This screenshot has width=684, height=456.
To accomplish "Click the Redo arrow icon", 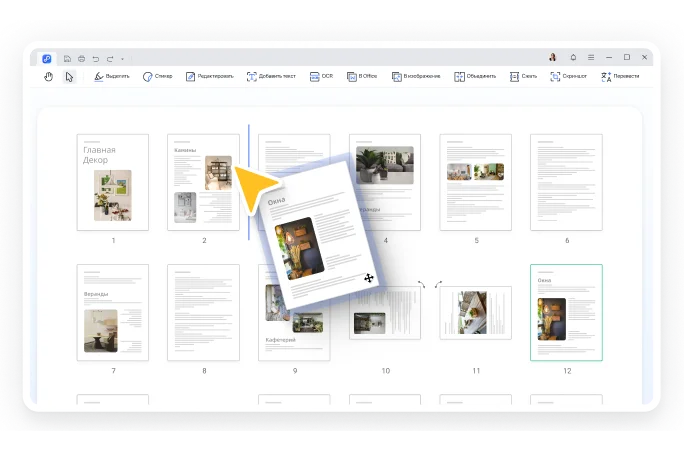I will pos(110,58).
